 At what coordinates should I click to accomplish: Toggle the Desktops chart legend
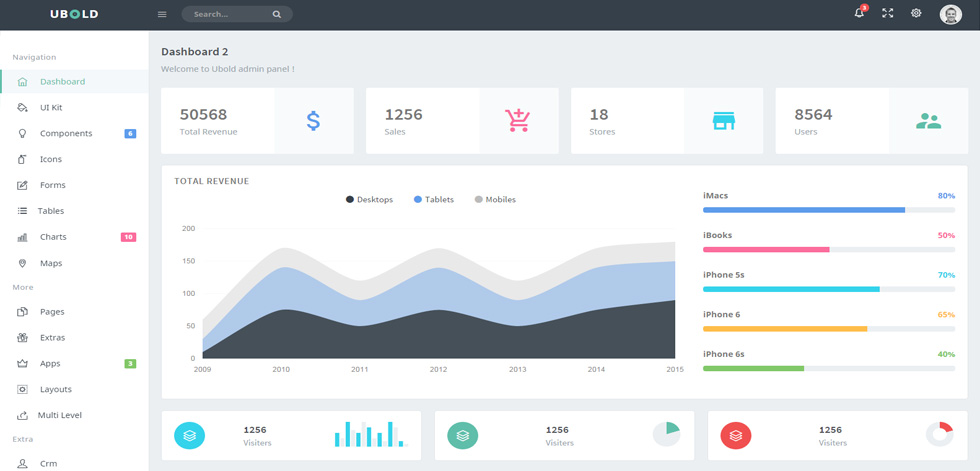click(369, 200)
